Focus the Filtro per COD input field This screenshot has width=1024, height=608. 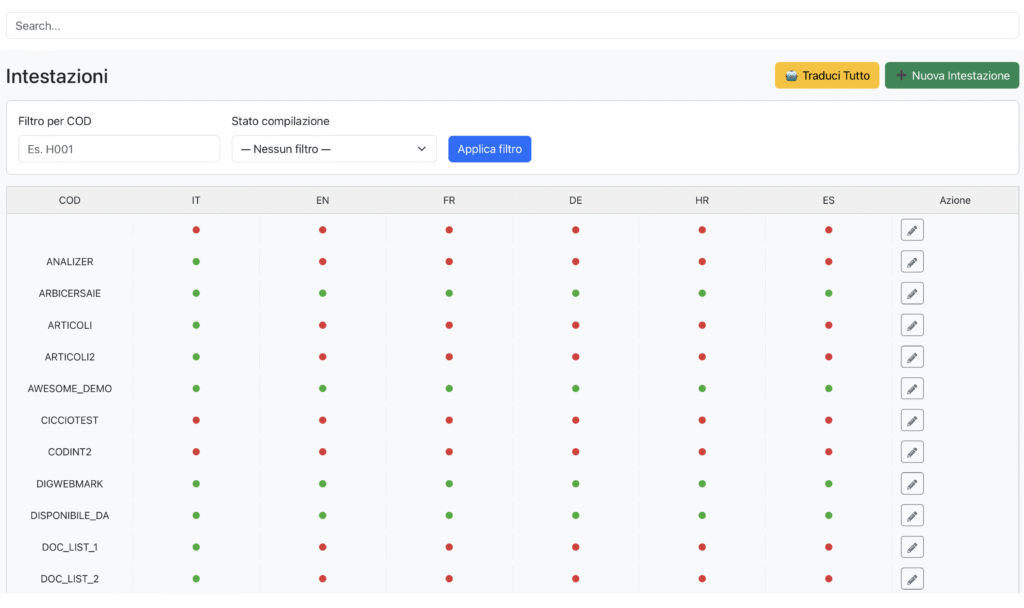(119, 149)
